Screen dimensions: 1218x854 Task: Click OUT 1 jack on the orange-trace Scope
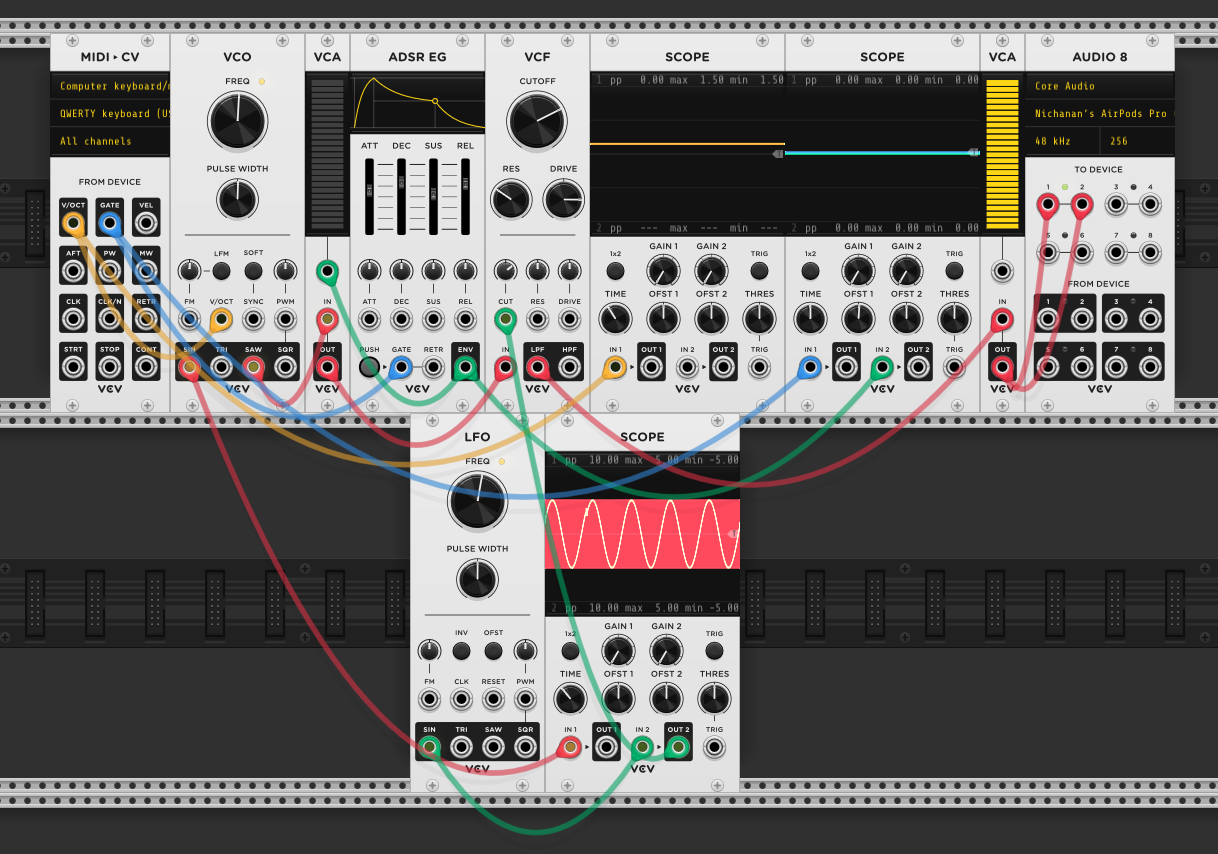click(x=651, y=367)
